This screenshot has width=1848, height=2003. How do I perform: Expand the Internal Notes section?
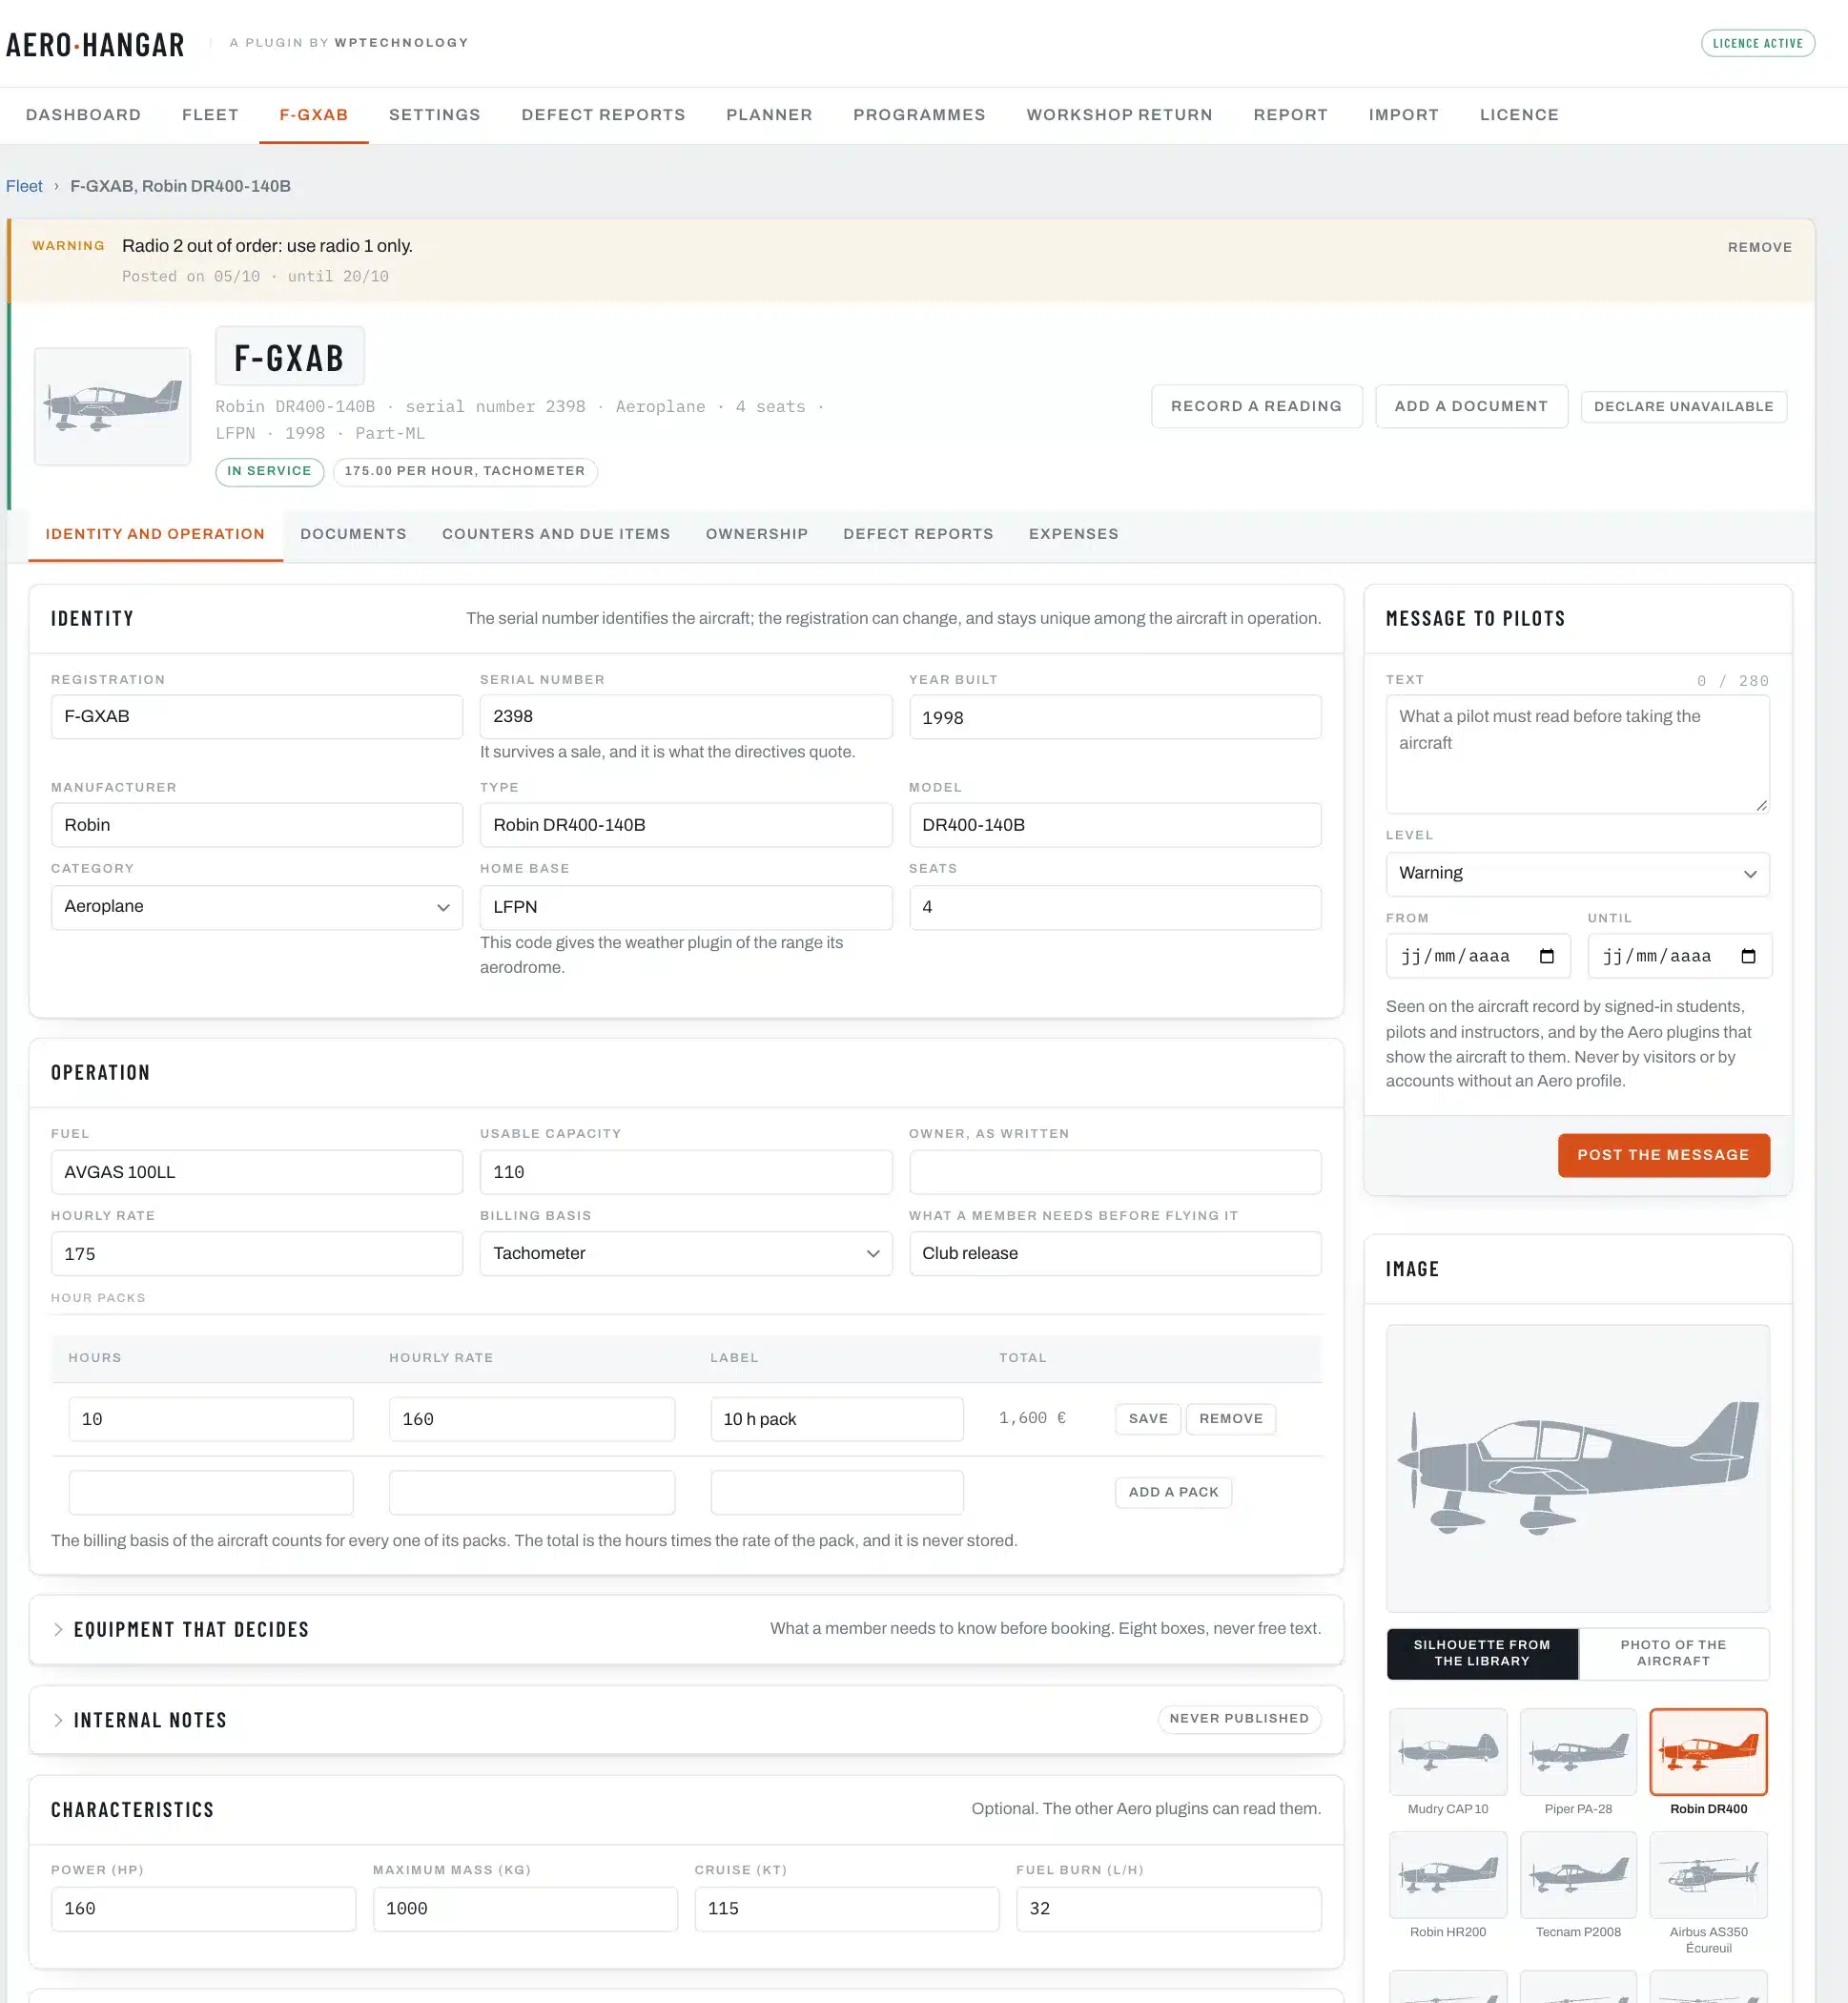pyautogui.click(x=140, y=1720)
